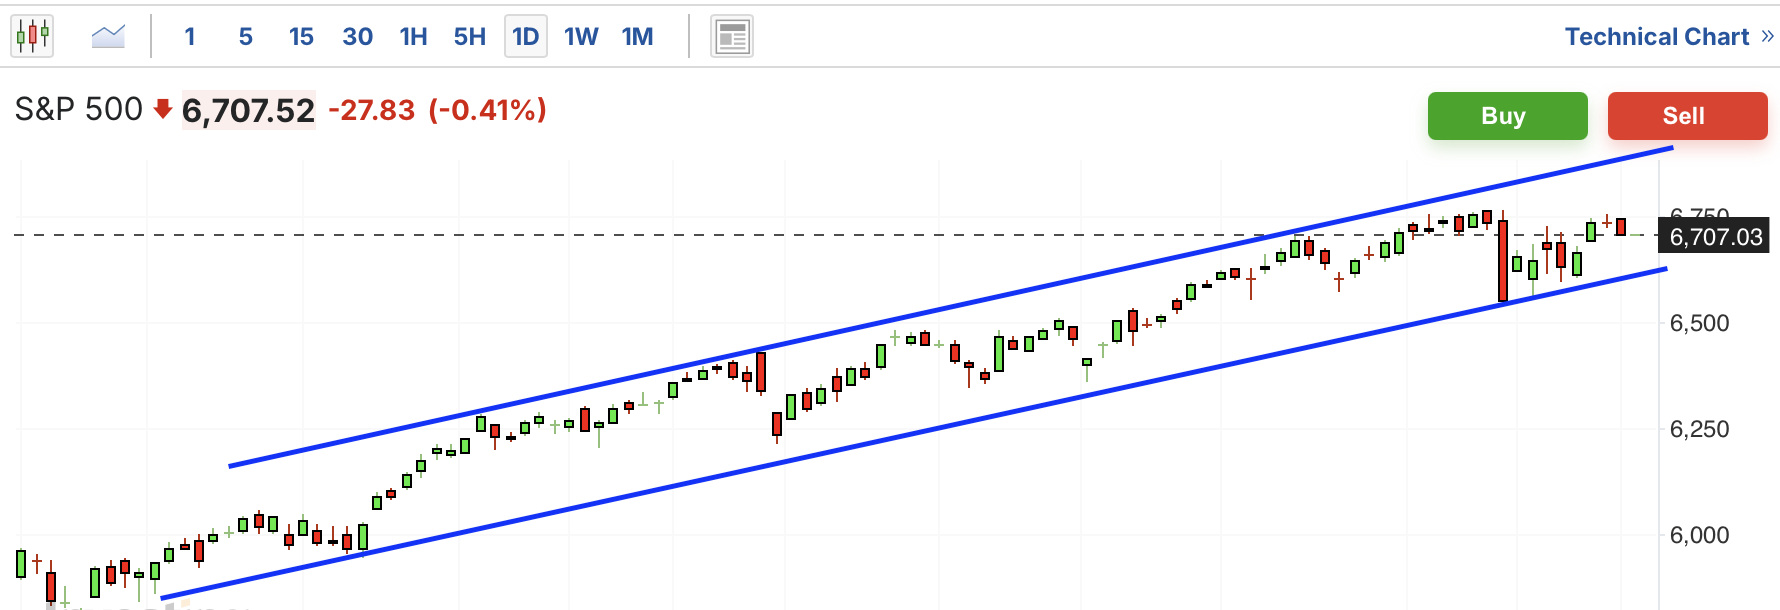Image resolution: width=1780 pixels, height=610 pixels.
Task: Click the 6,250 price axis label
Action: [x=1699, y=429]
